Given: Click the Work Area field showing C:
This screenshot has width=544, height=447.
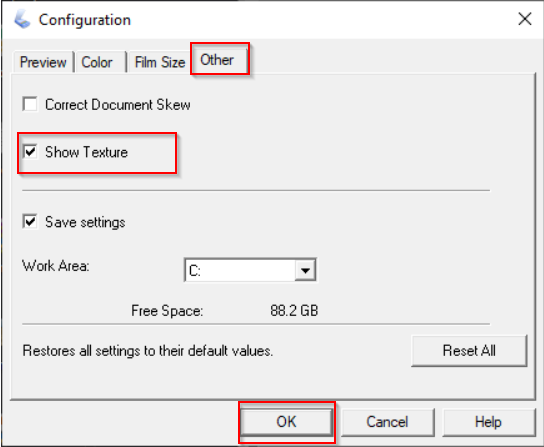Looking at the screenshot, I should pos(250,270).
